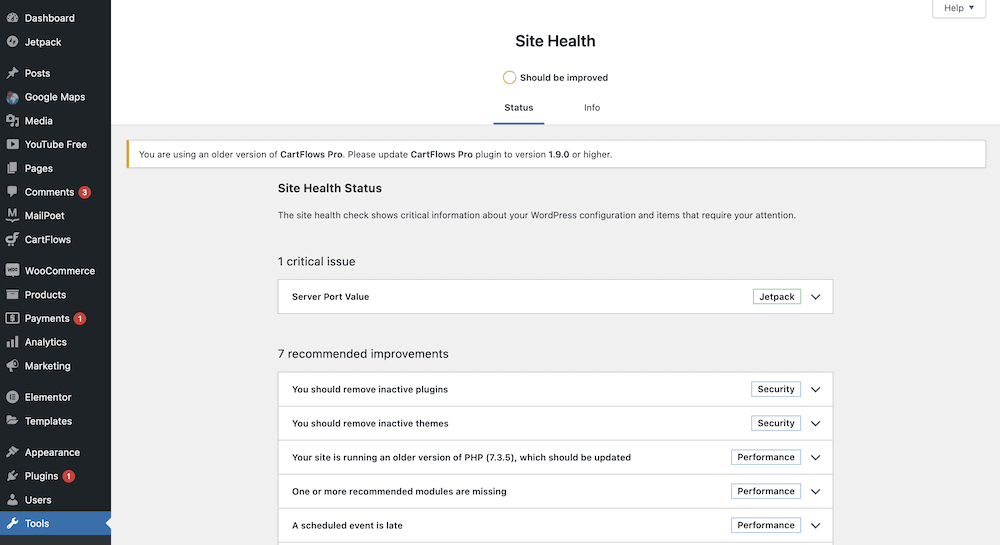Screen dimensions: 1000x545
Task: Click the Should be improved status circle
Action: tap(509, 78)
